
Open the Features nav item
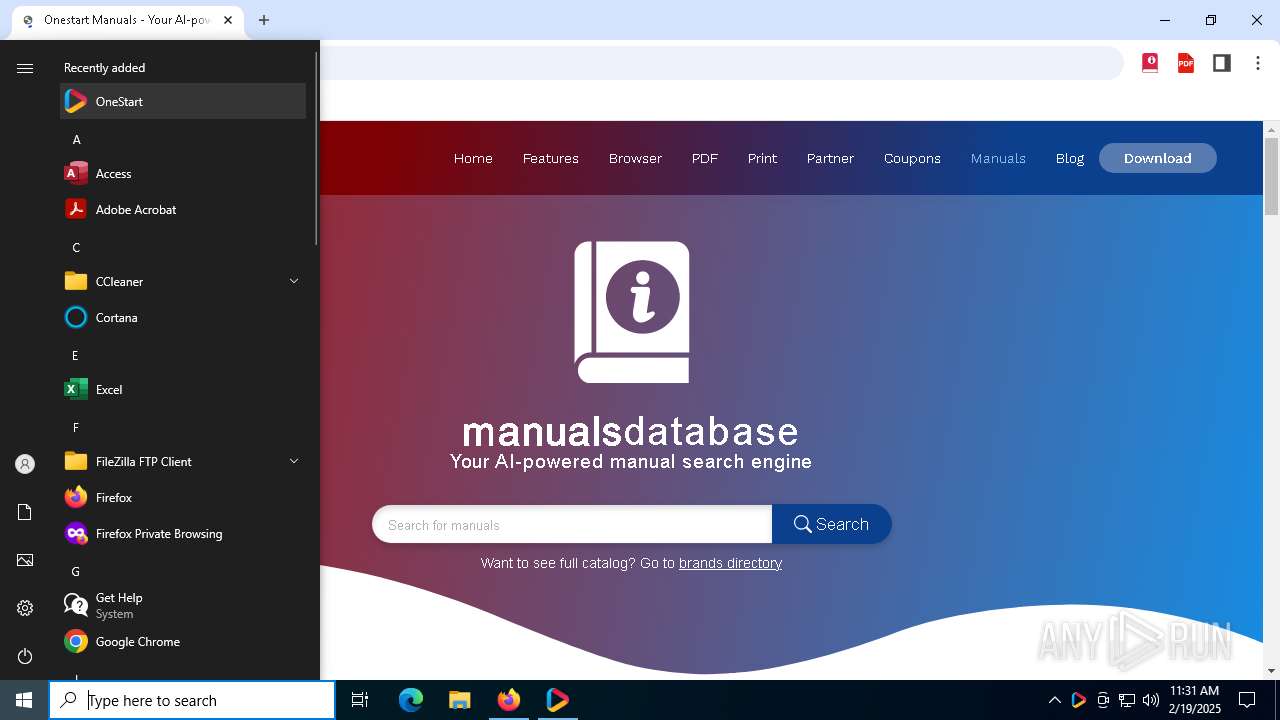point(551,158)
